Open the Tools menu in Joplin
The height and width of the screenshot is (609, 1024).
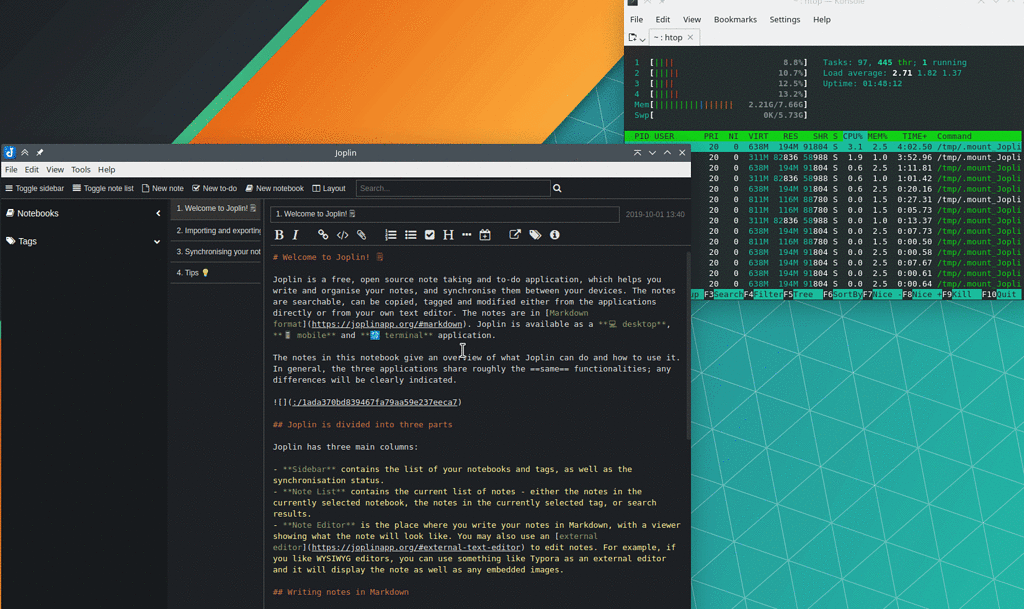coord(80,169)
